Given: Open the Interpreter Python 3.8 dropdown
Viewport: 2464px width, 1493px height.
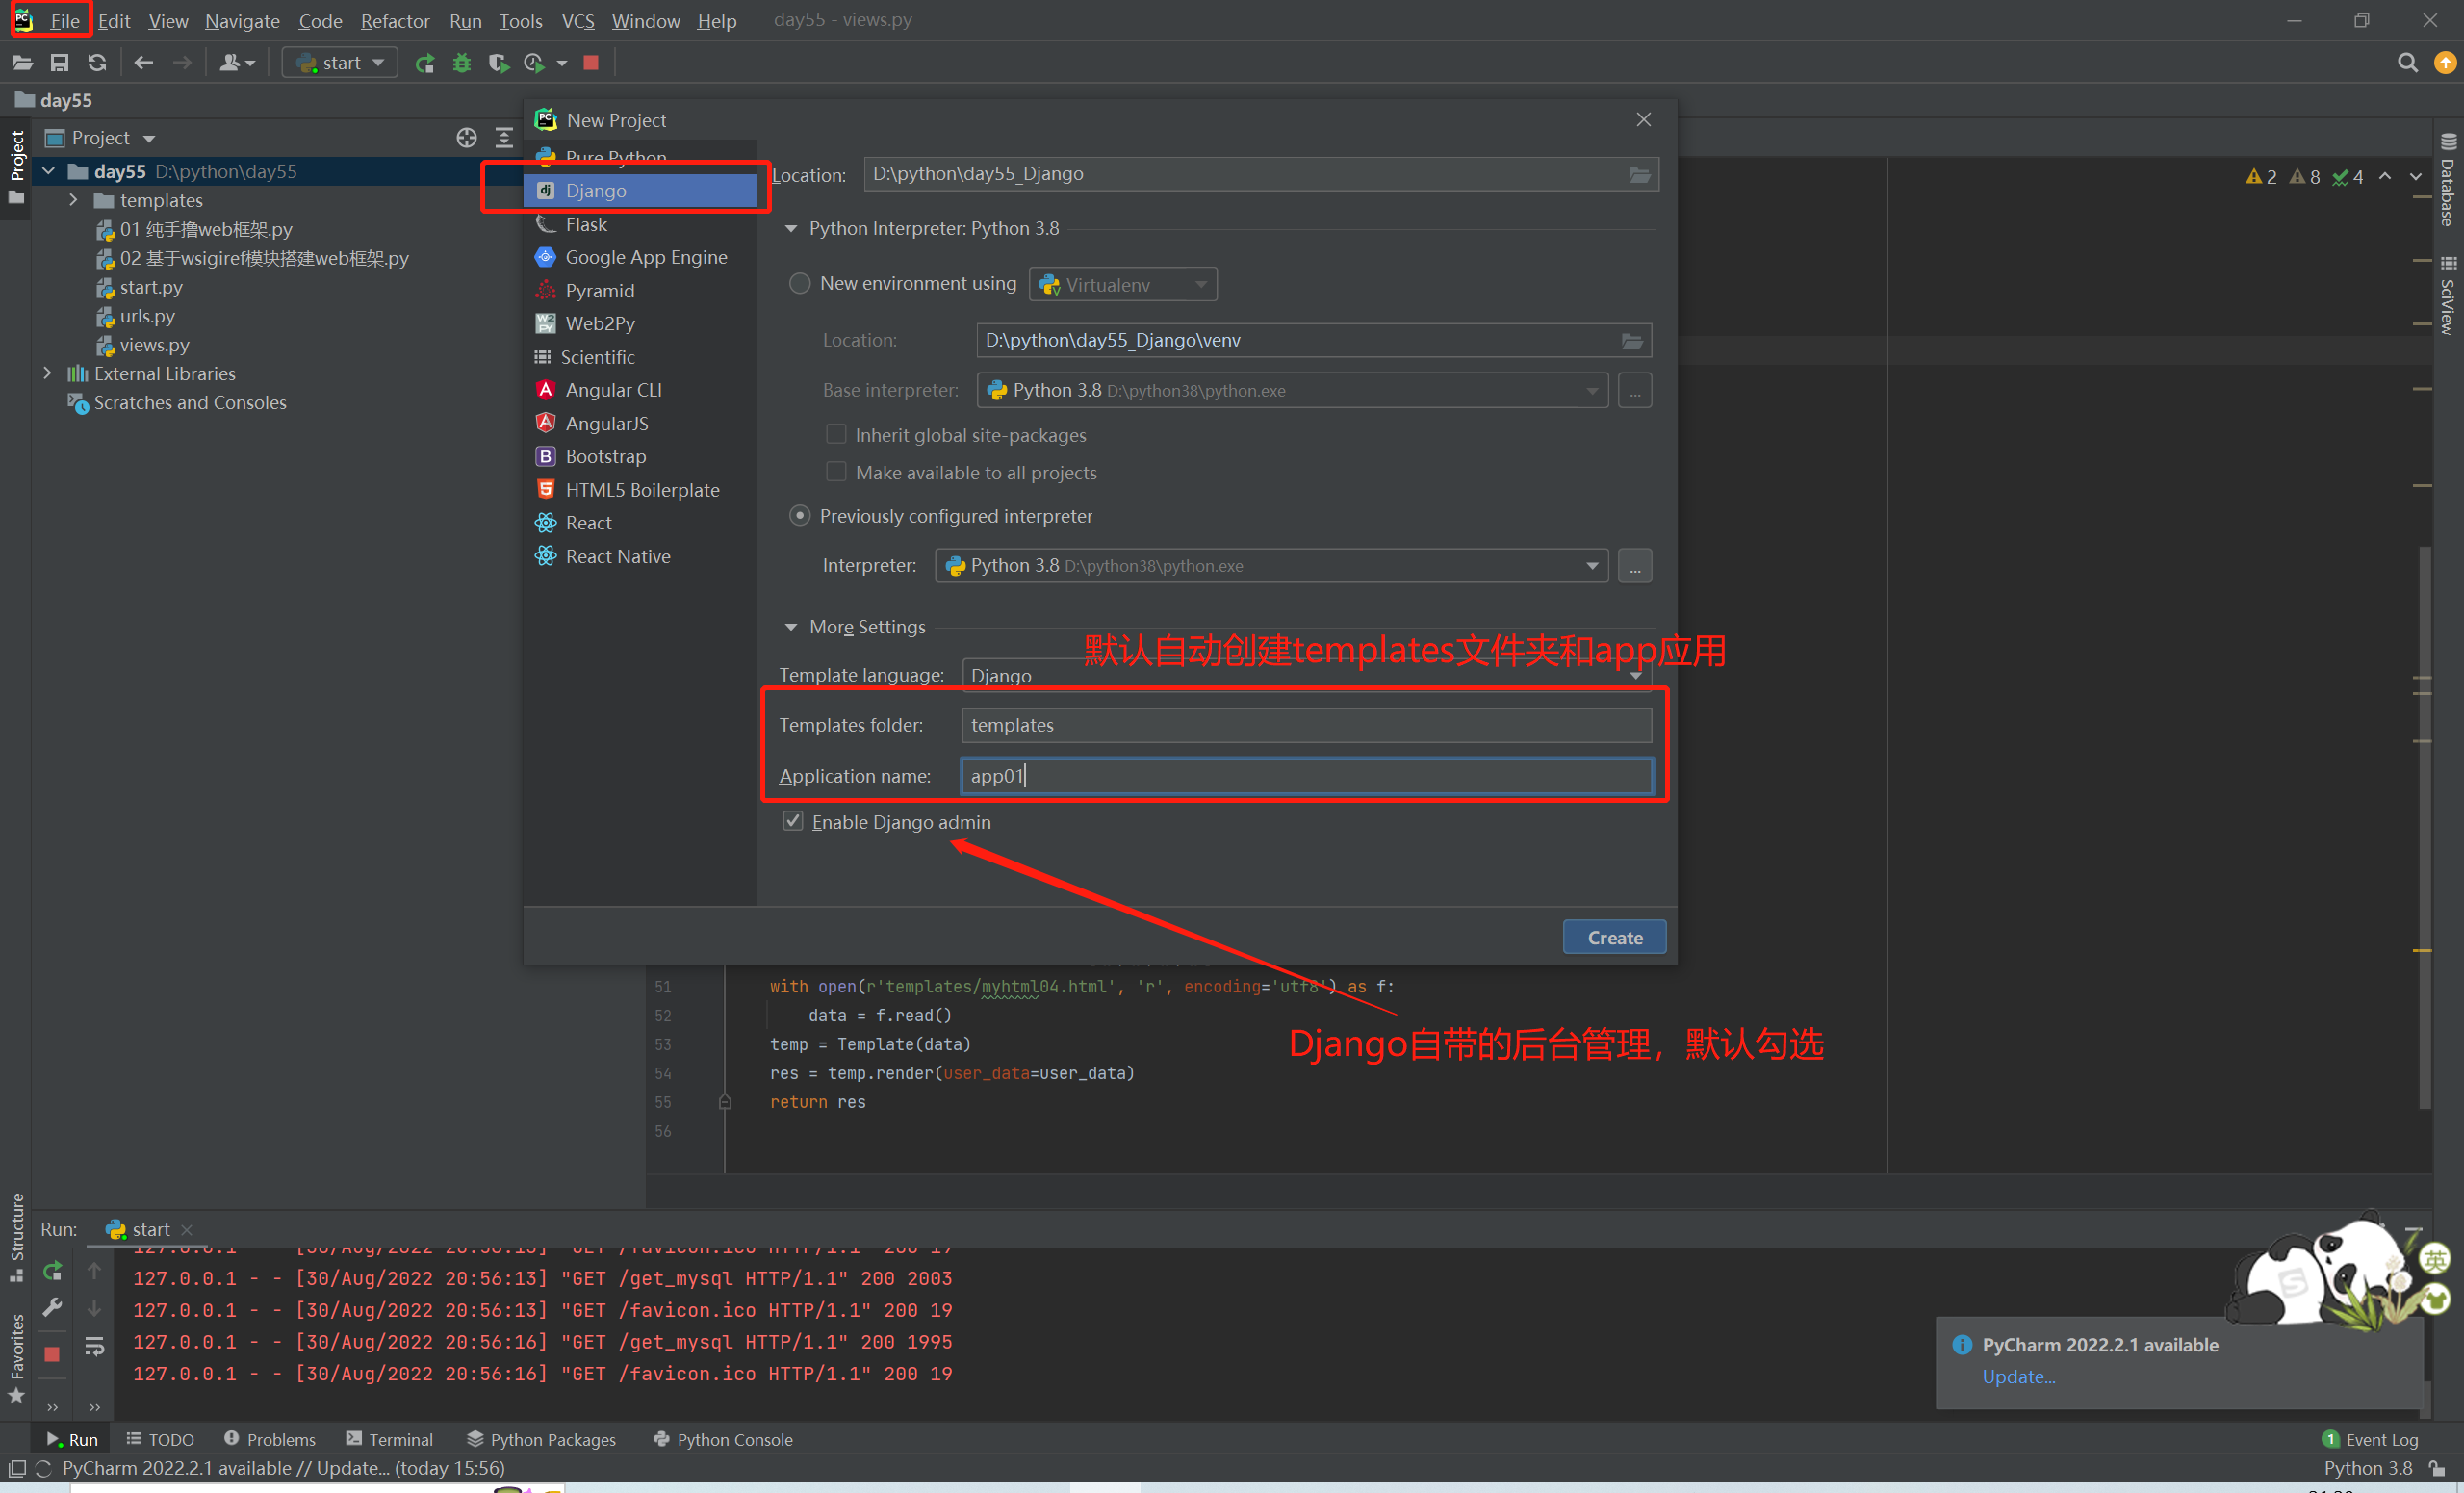Looking at the screenshot, I should click(x=1591, y=566).
